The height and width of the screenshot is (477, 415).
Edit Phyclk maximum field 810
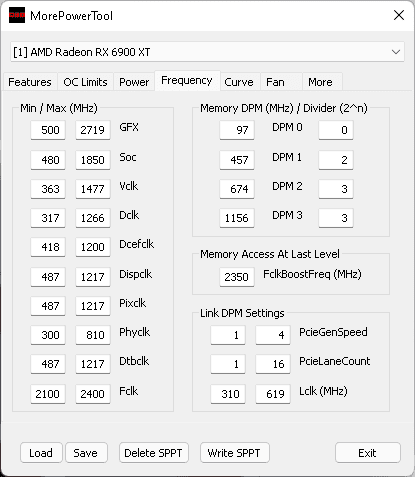(x=93, y=335)
